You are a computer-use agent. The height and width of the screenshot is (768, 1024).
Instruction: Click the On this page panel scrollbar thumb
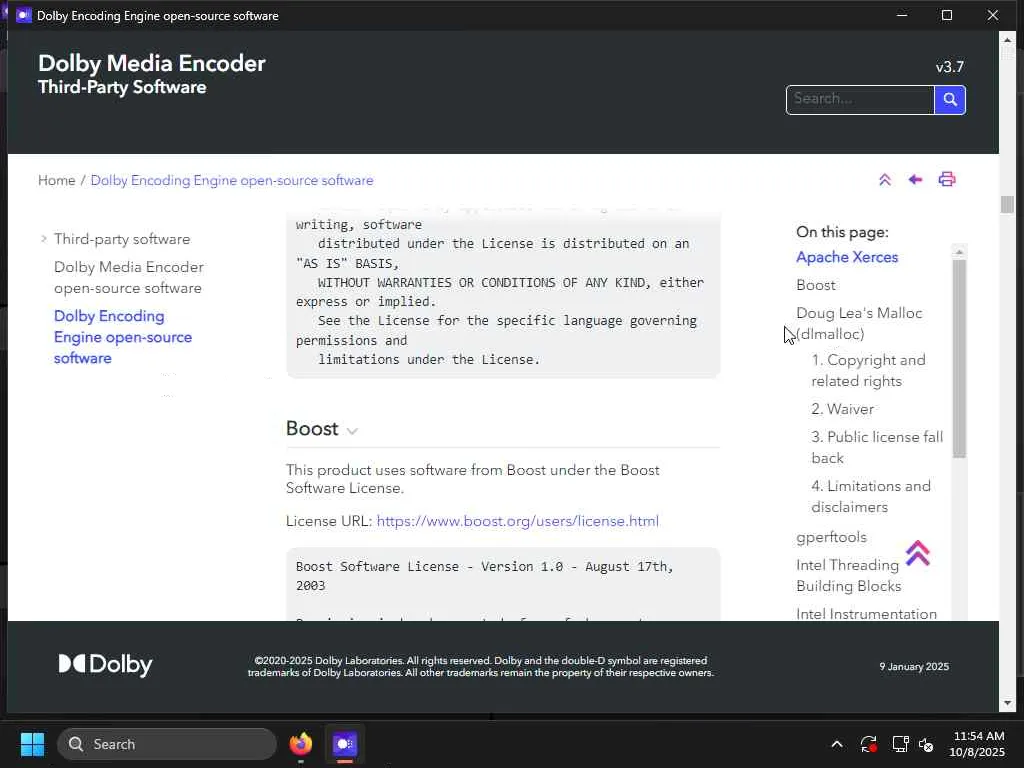pos(959,359)
